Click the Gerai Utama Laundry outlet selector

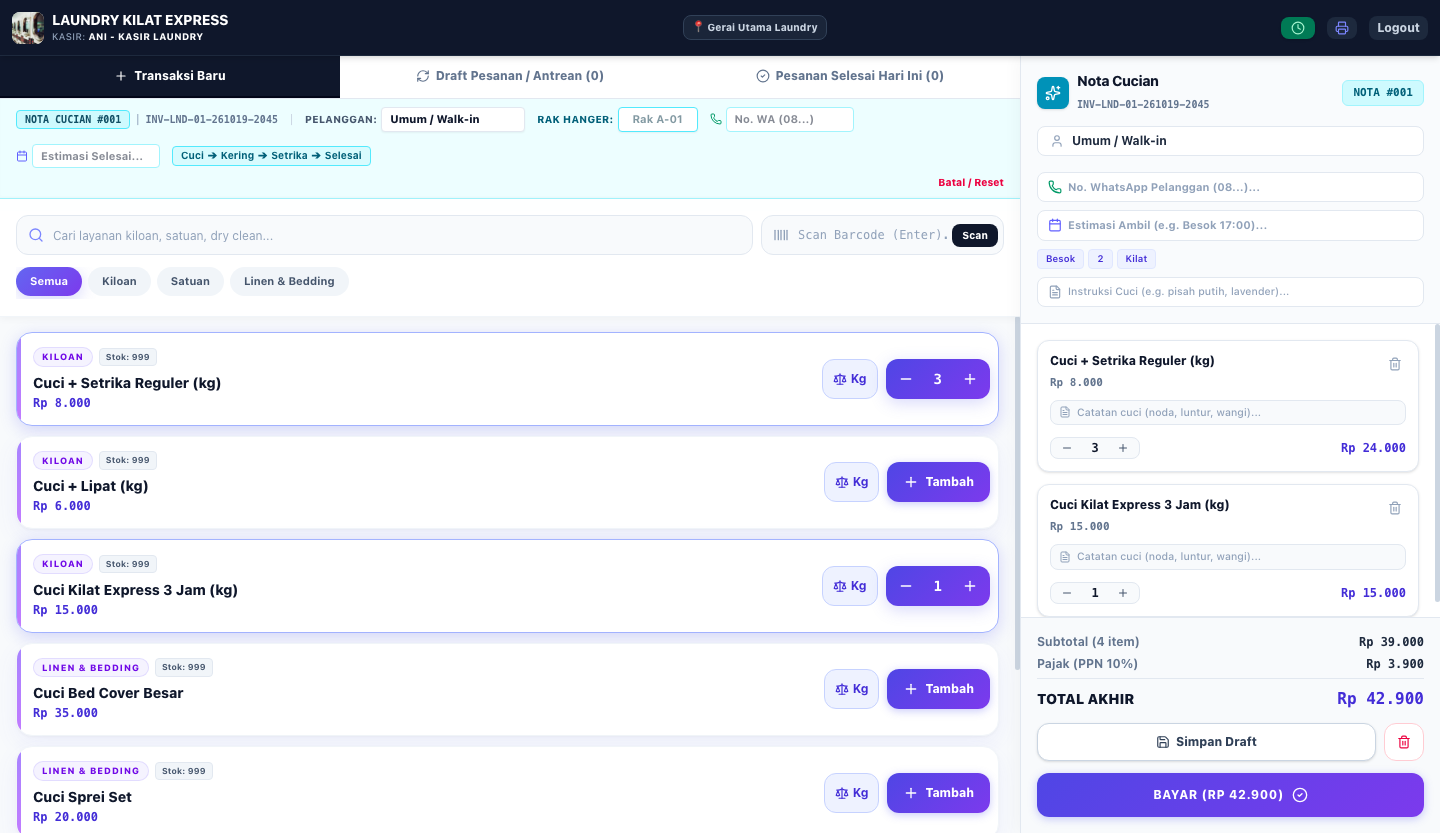pos(755,27)
